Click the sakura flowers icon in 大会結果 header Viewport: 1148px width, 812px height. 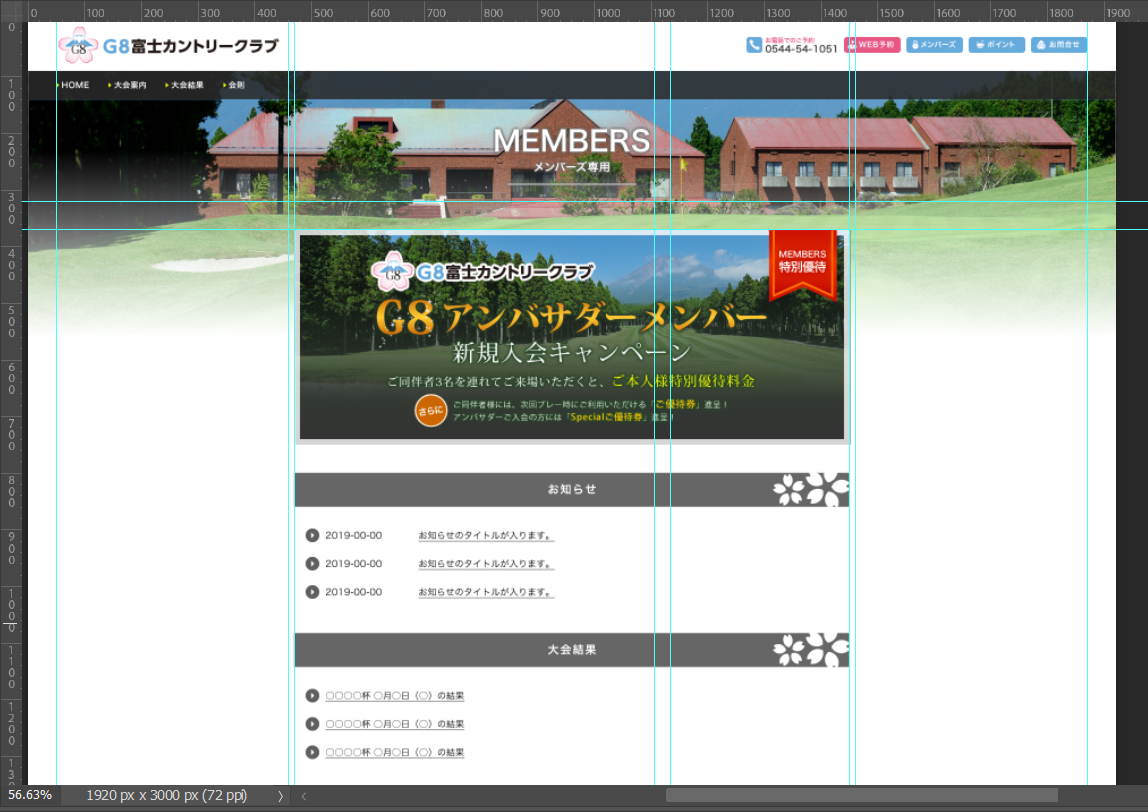[x=811, y=650]
